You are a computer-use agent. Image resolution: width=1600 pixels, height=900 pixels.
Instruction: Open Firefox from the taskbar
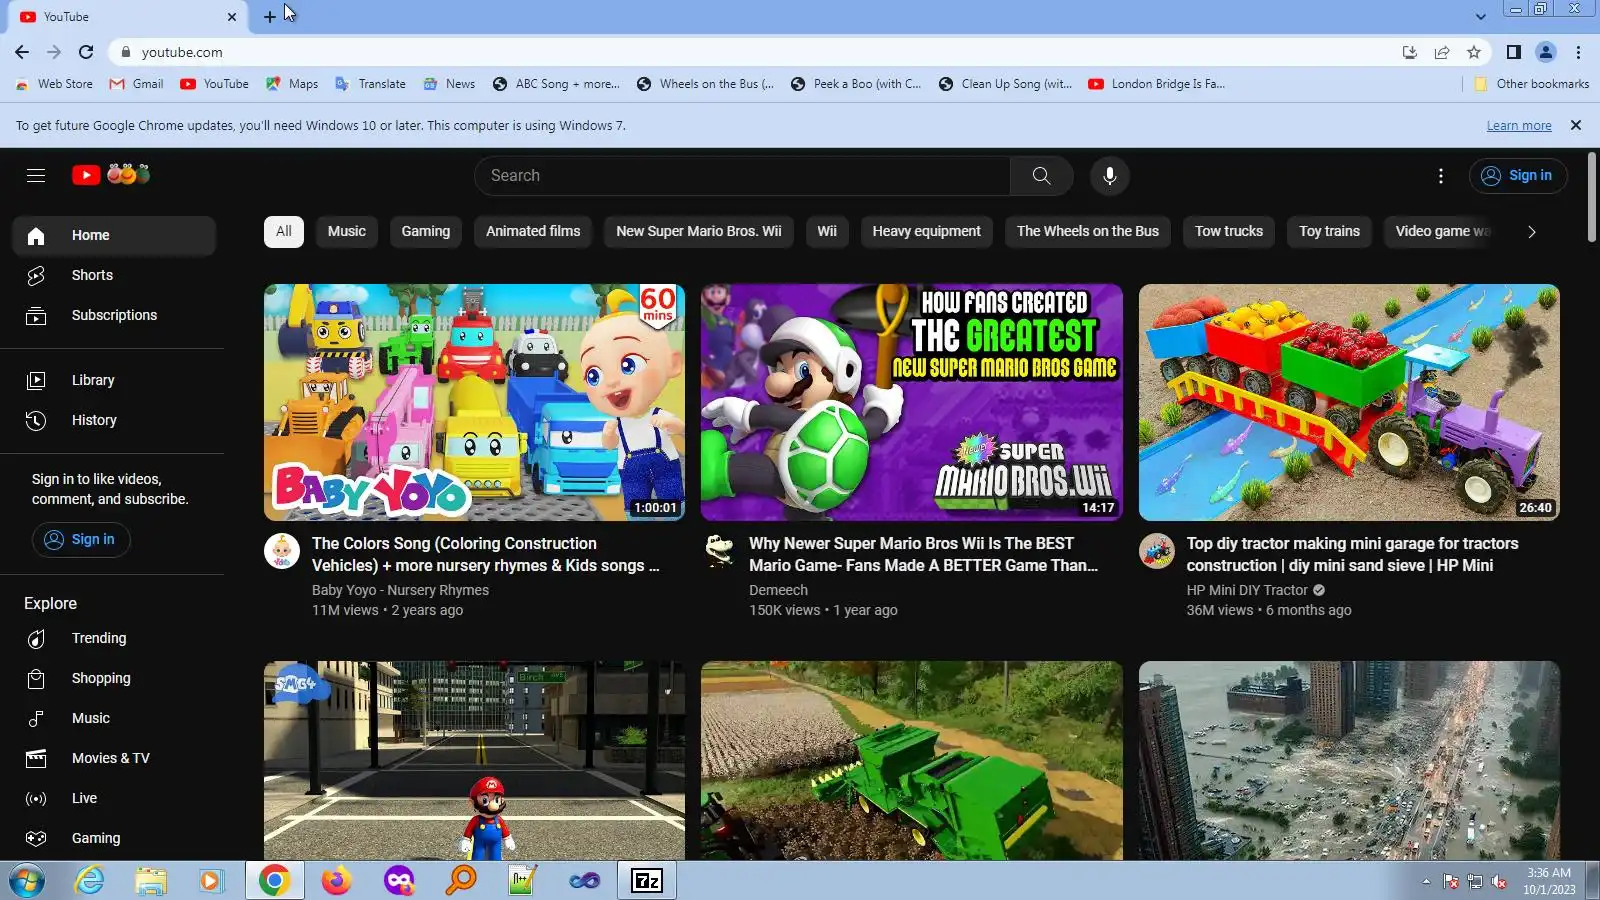pos(337,881)
